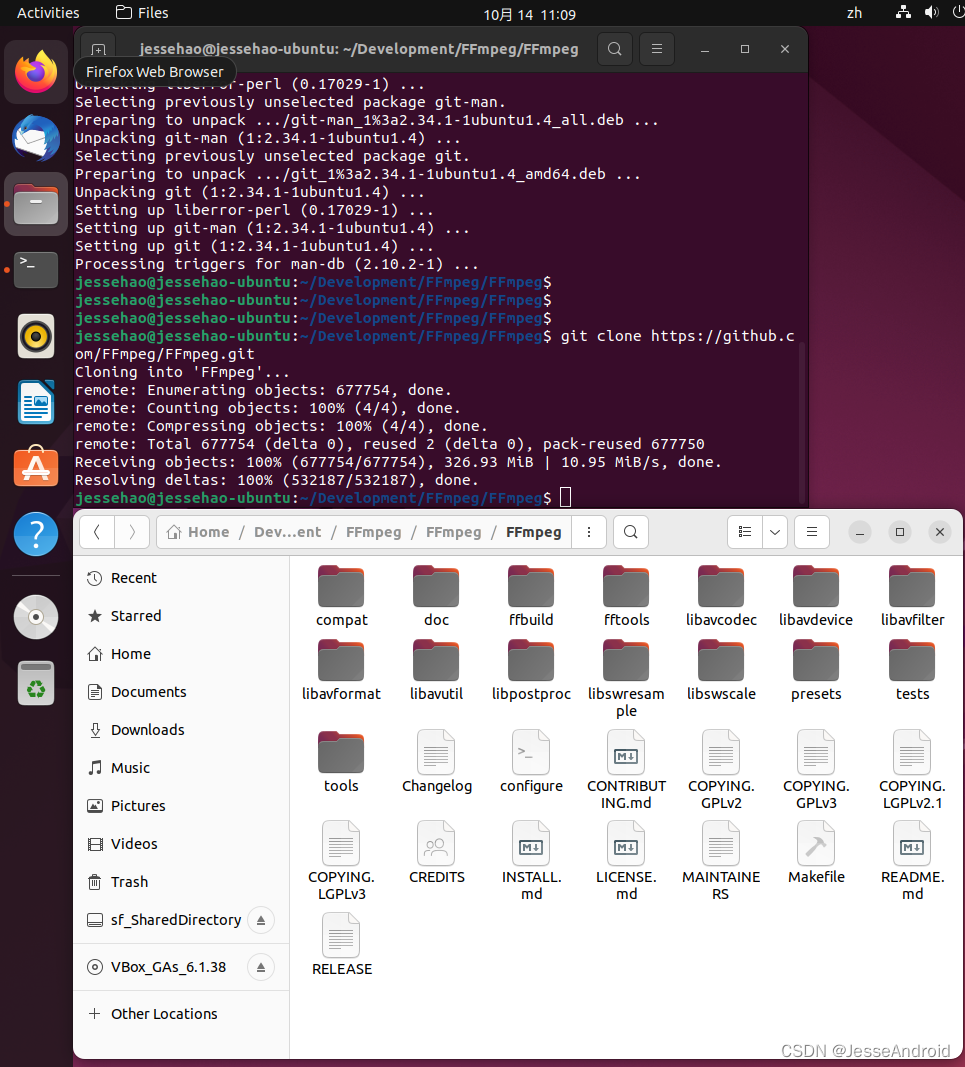Select the LICENSE.md file
The image size is (965, 1067).
click(626, 861)
